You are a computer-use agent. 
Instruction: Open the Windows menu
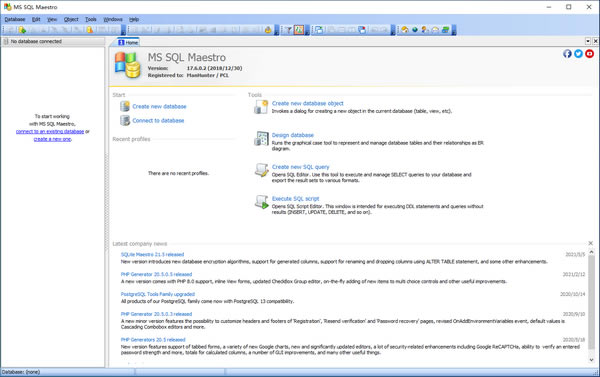pyautogui.click(x=113, y=19)
